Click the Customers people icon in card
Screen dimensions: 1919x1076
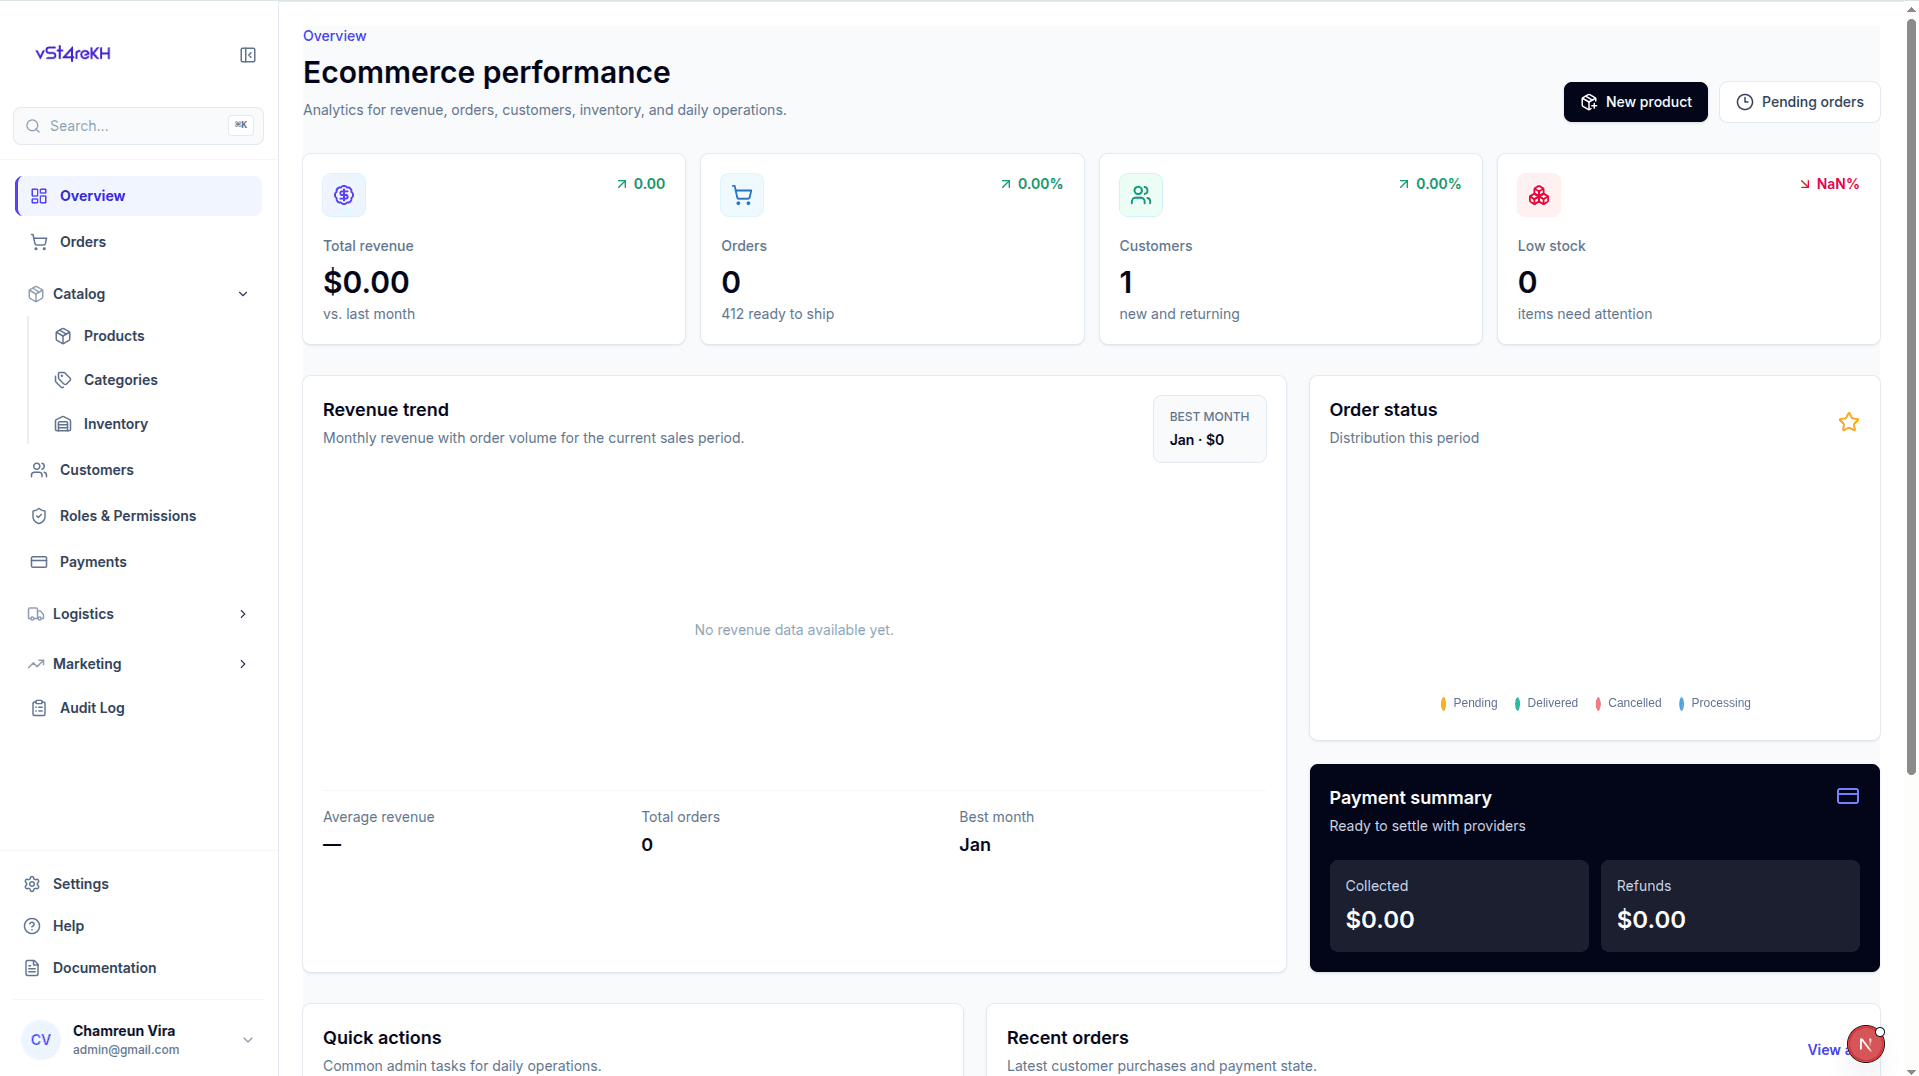click(x=1141, y=195)
